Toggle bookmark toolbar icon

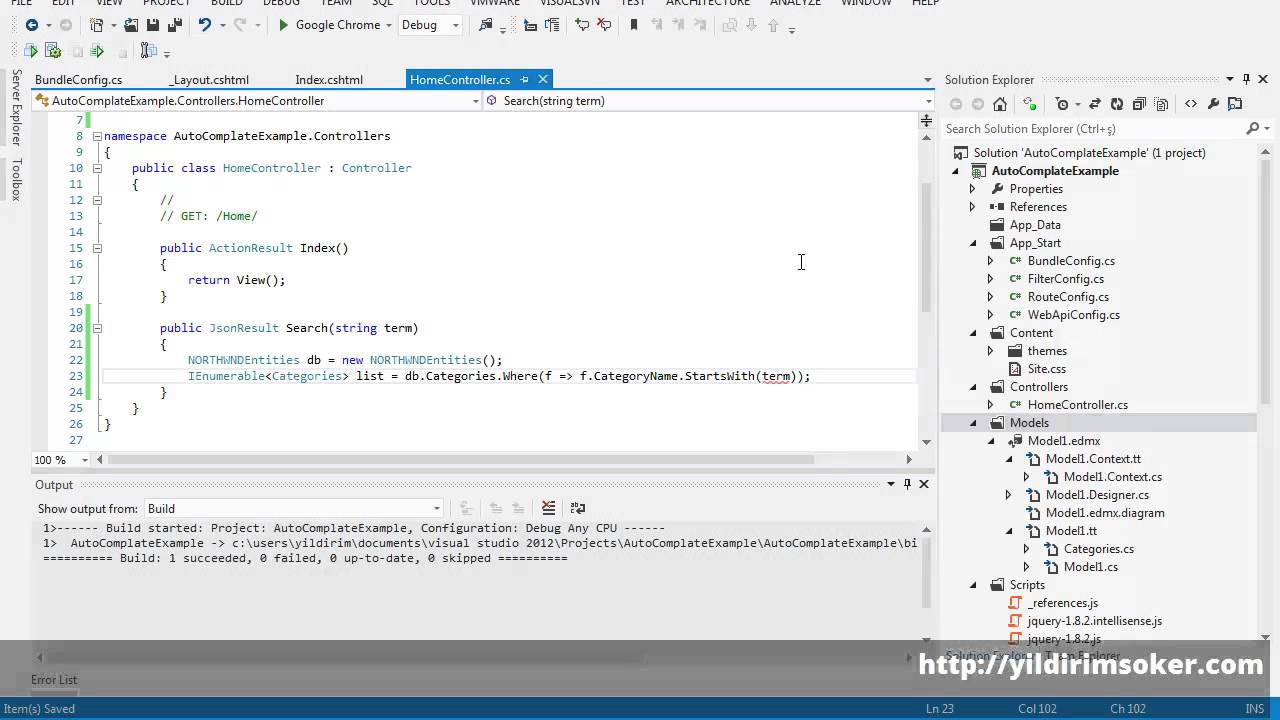click(x=633, y=25)
